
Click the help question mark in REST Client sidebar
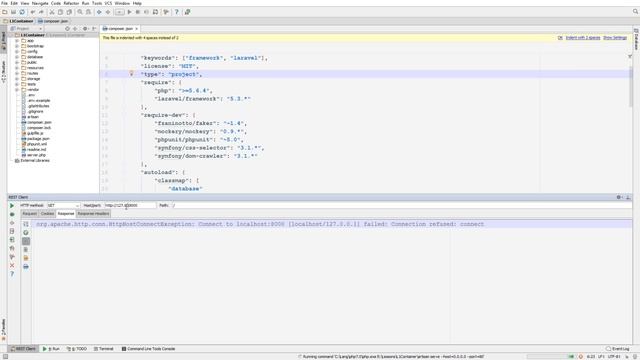(x=12, y=274)
